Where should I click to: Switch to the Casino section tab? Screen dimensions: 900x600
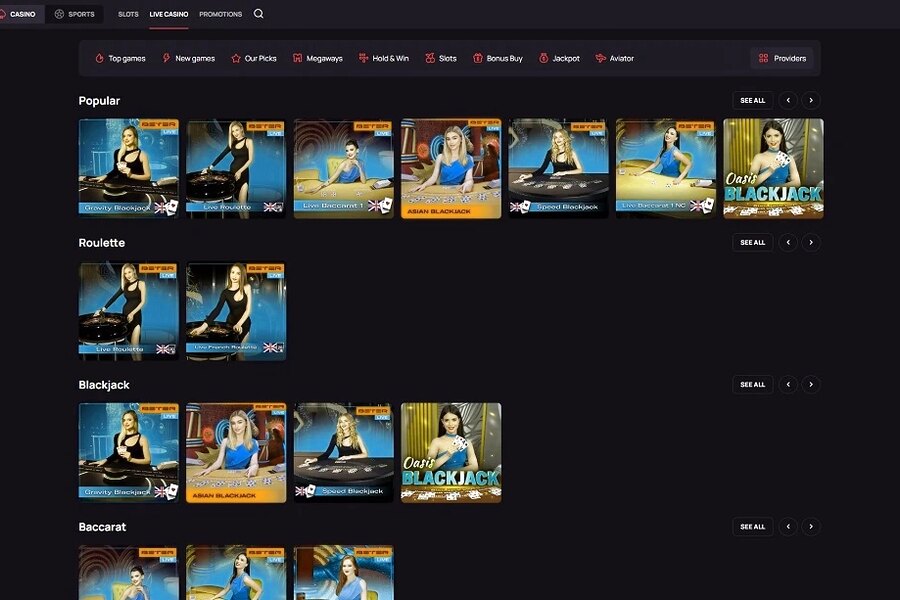pos(21,14)
